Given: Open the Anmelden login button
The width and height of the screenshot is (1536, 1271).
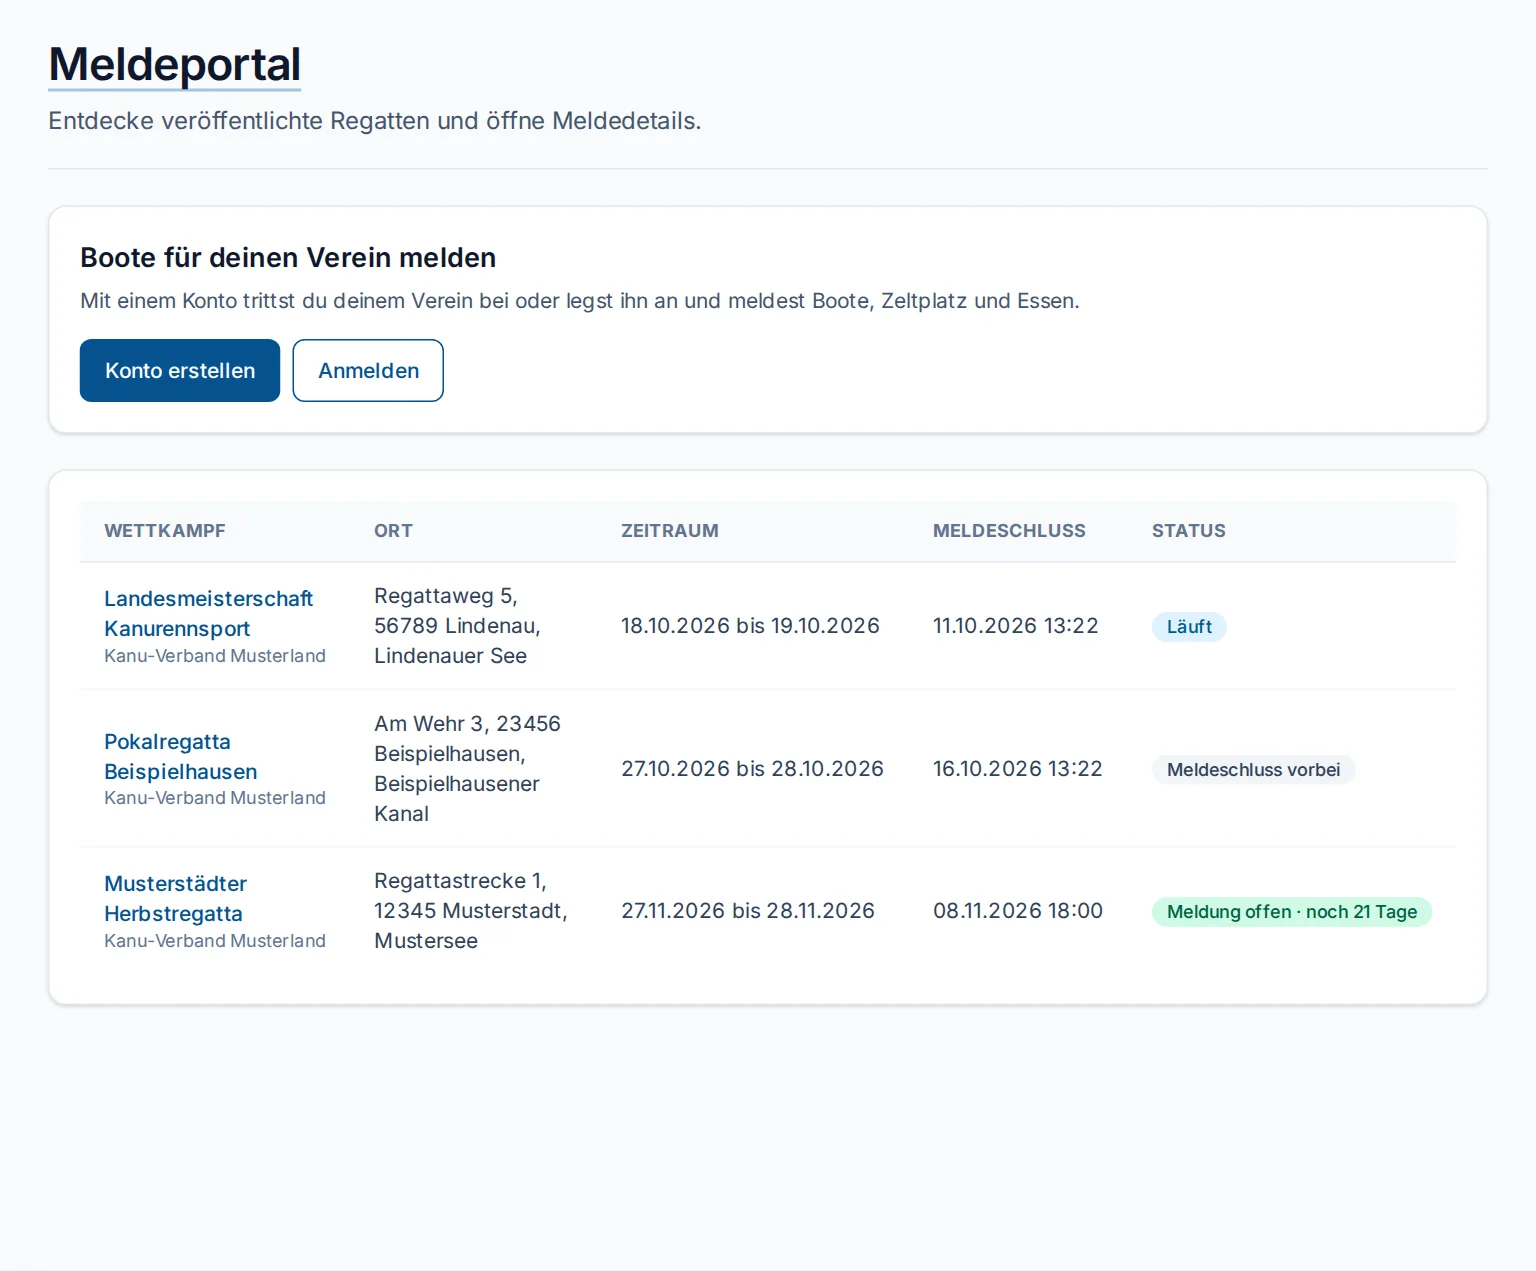Looking at the screenshot, I should click(x=368, y=370).
